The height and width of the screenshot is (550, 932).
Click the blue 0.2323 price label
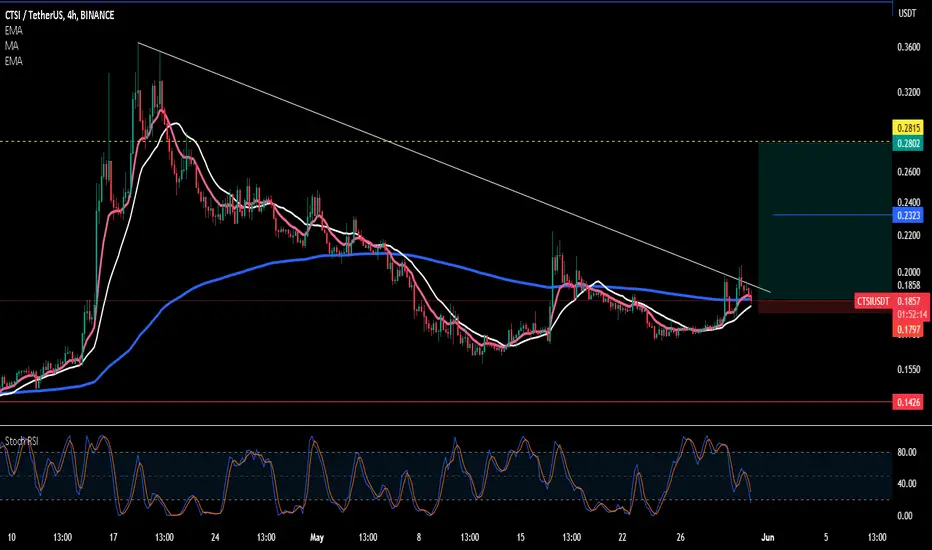pos(908,215)
